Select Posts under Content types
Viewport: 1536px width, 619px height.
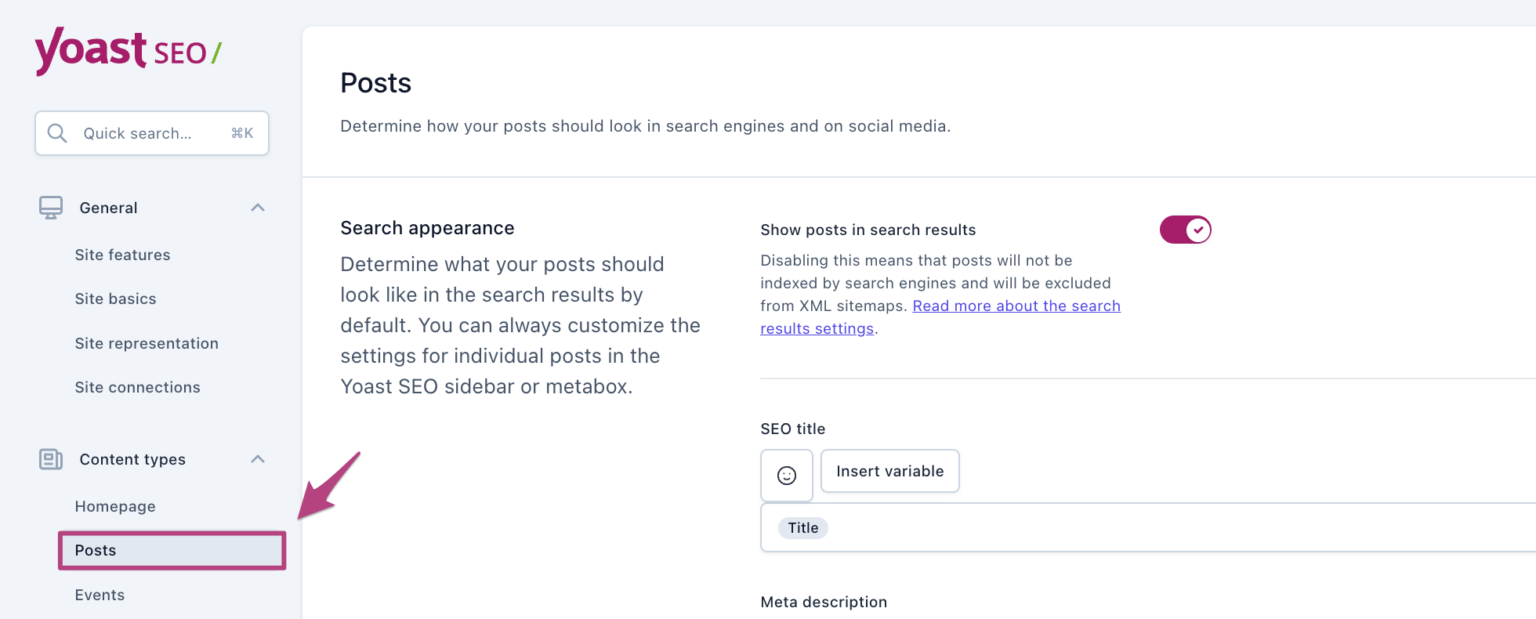(x=95, y=550)
